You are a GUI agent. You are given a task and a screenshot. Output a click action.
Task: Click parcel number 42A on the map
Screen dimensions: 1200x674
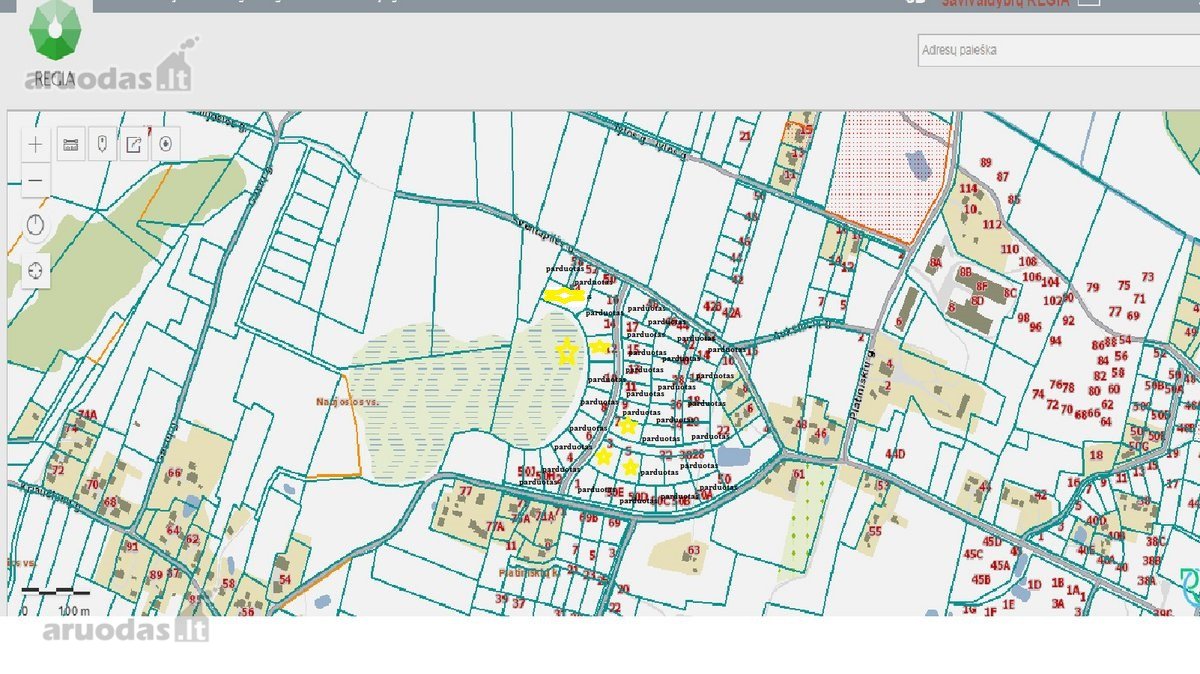click(x=732, y=313)
